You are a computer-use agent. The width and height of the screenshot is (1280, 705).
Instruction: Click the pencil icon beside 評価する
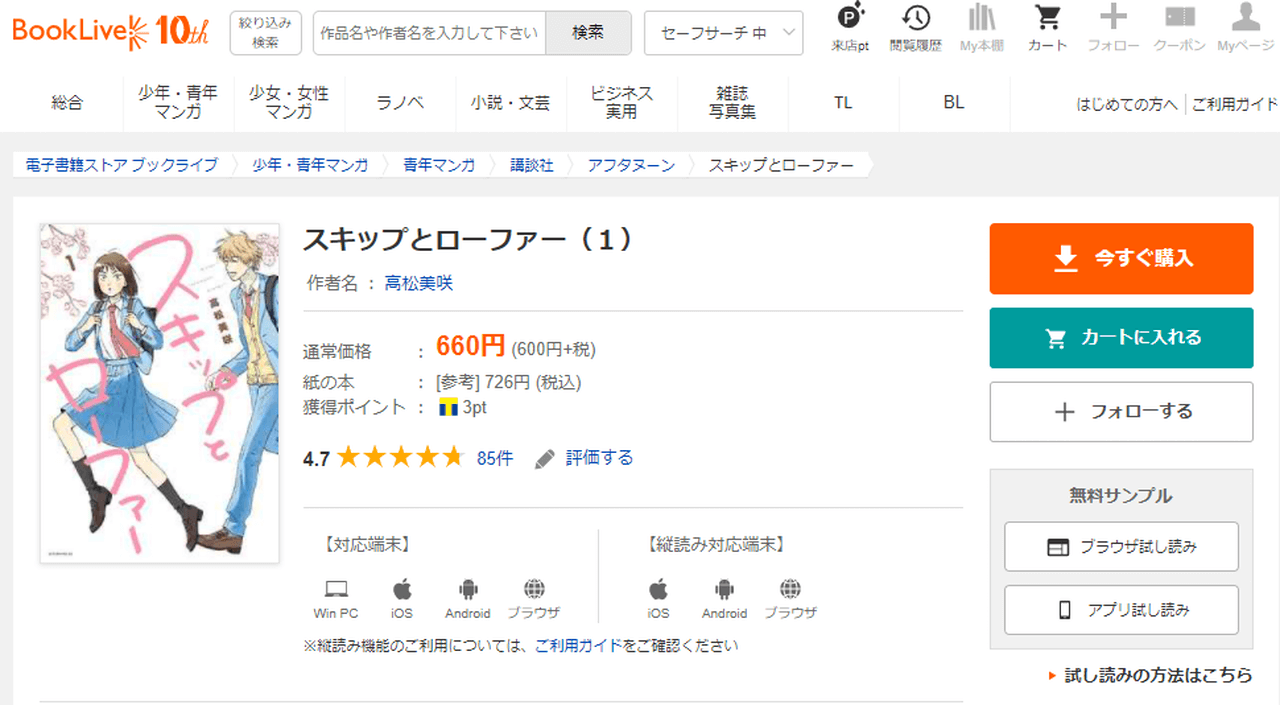[x=545, y=459]
